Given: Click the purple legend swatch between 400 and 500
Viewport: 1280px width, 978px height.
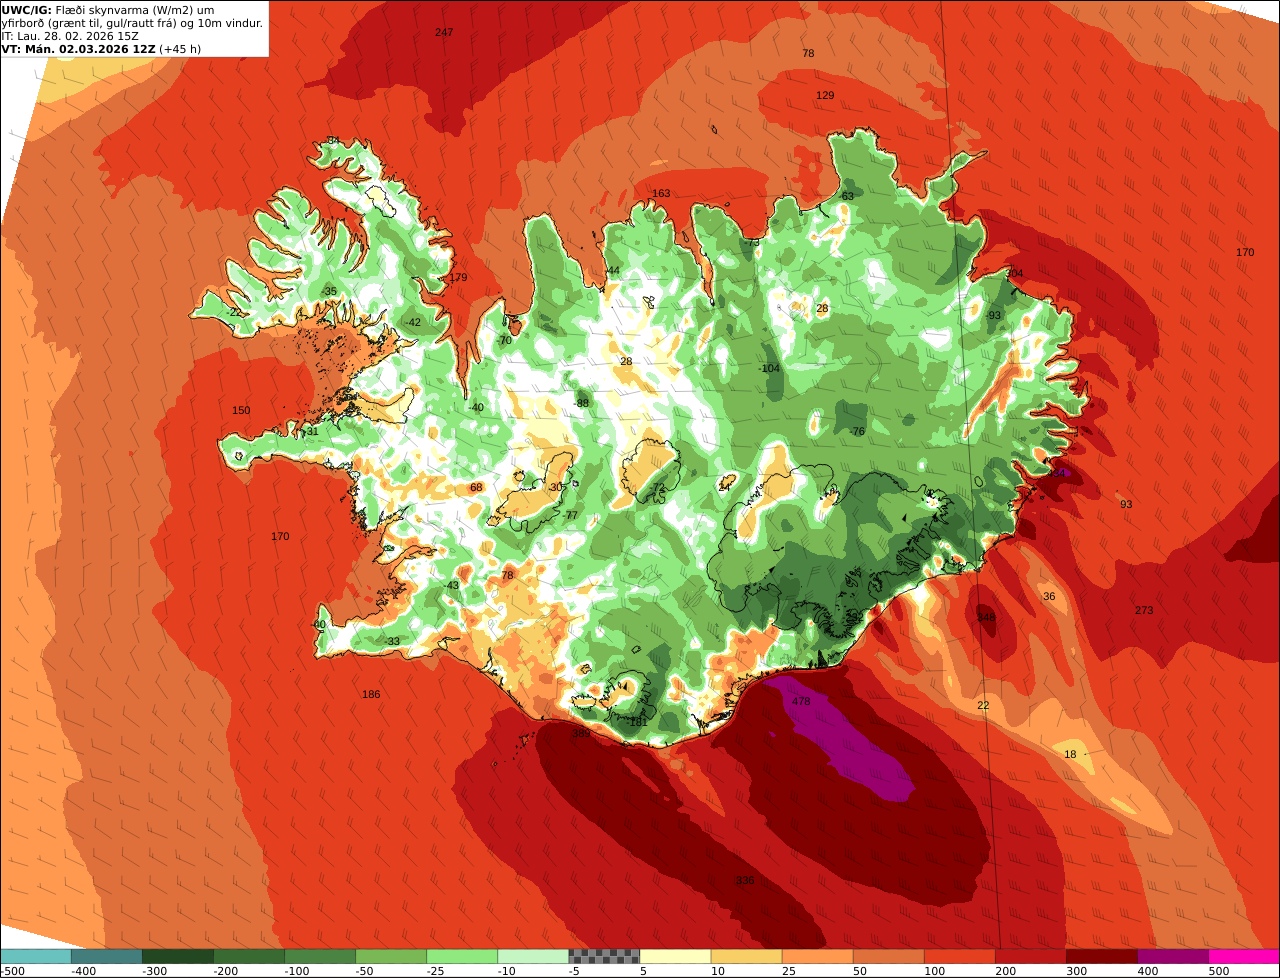Looking at the screenshot, I should point(1173,956).
